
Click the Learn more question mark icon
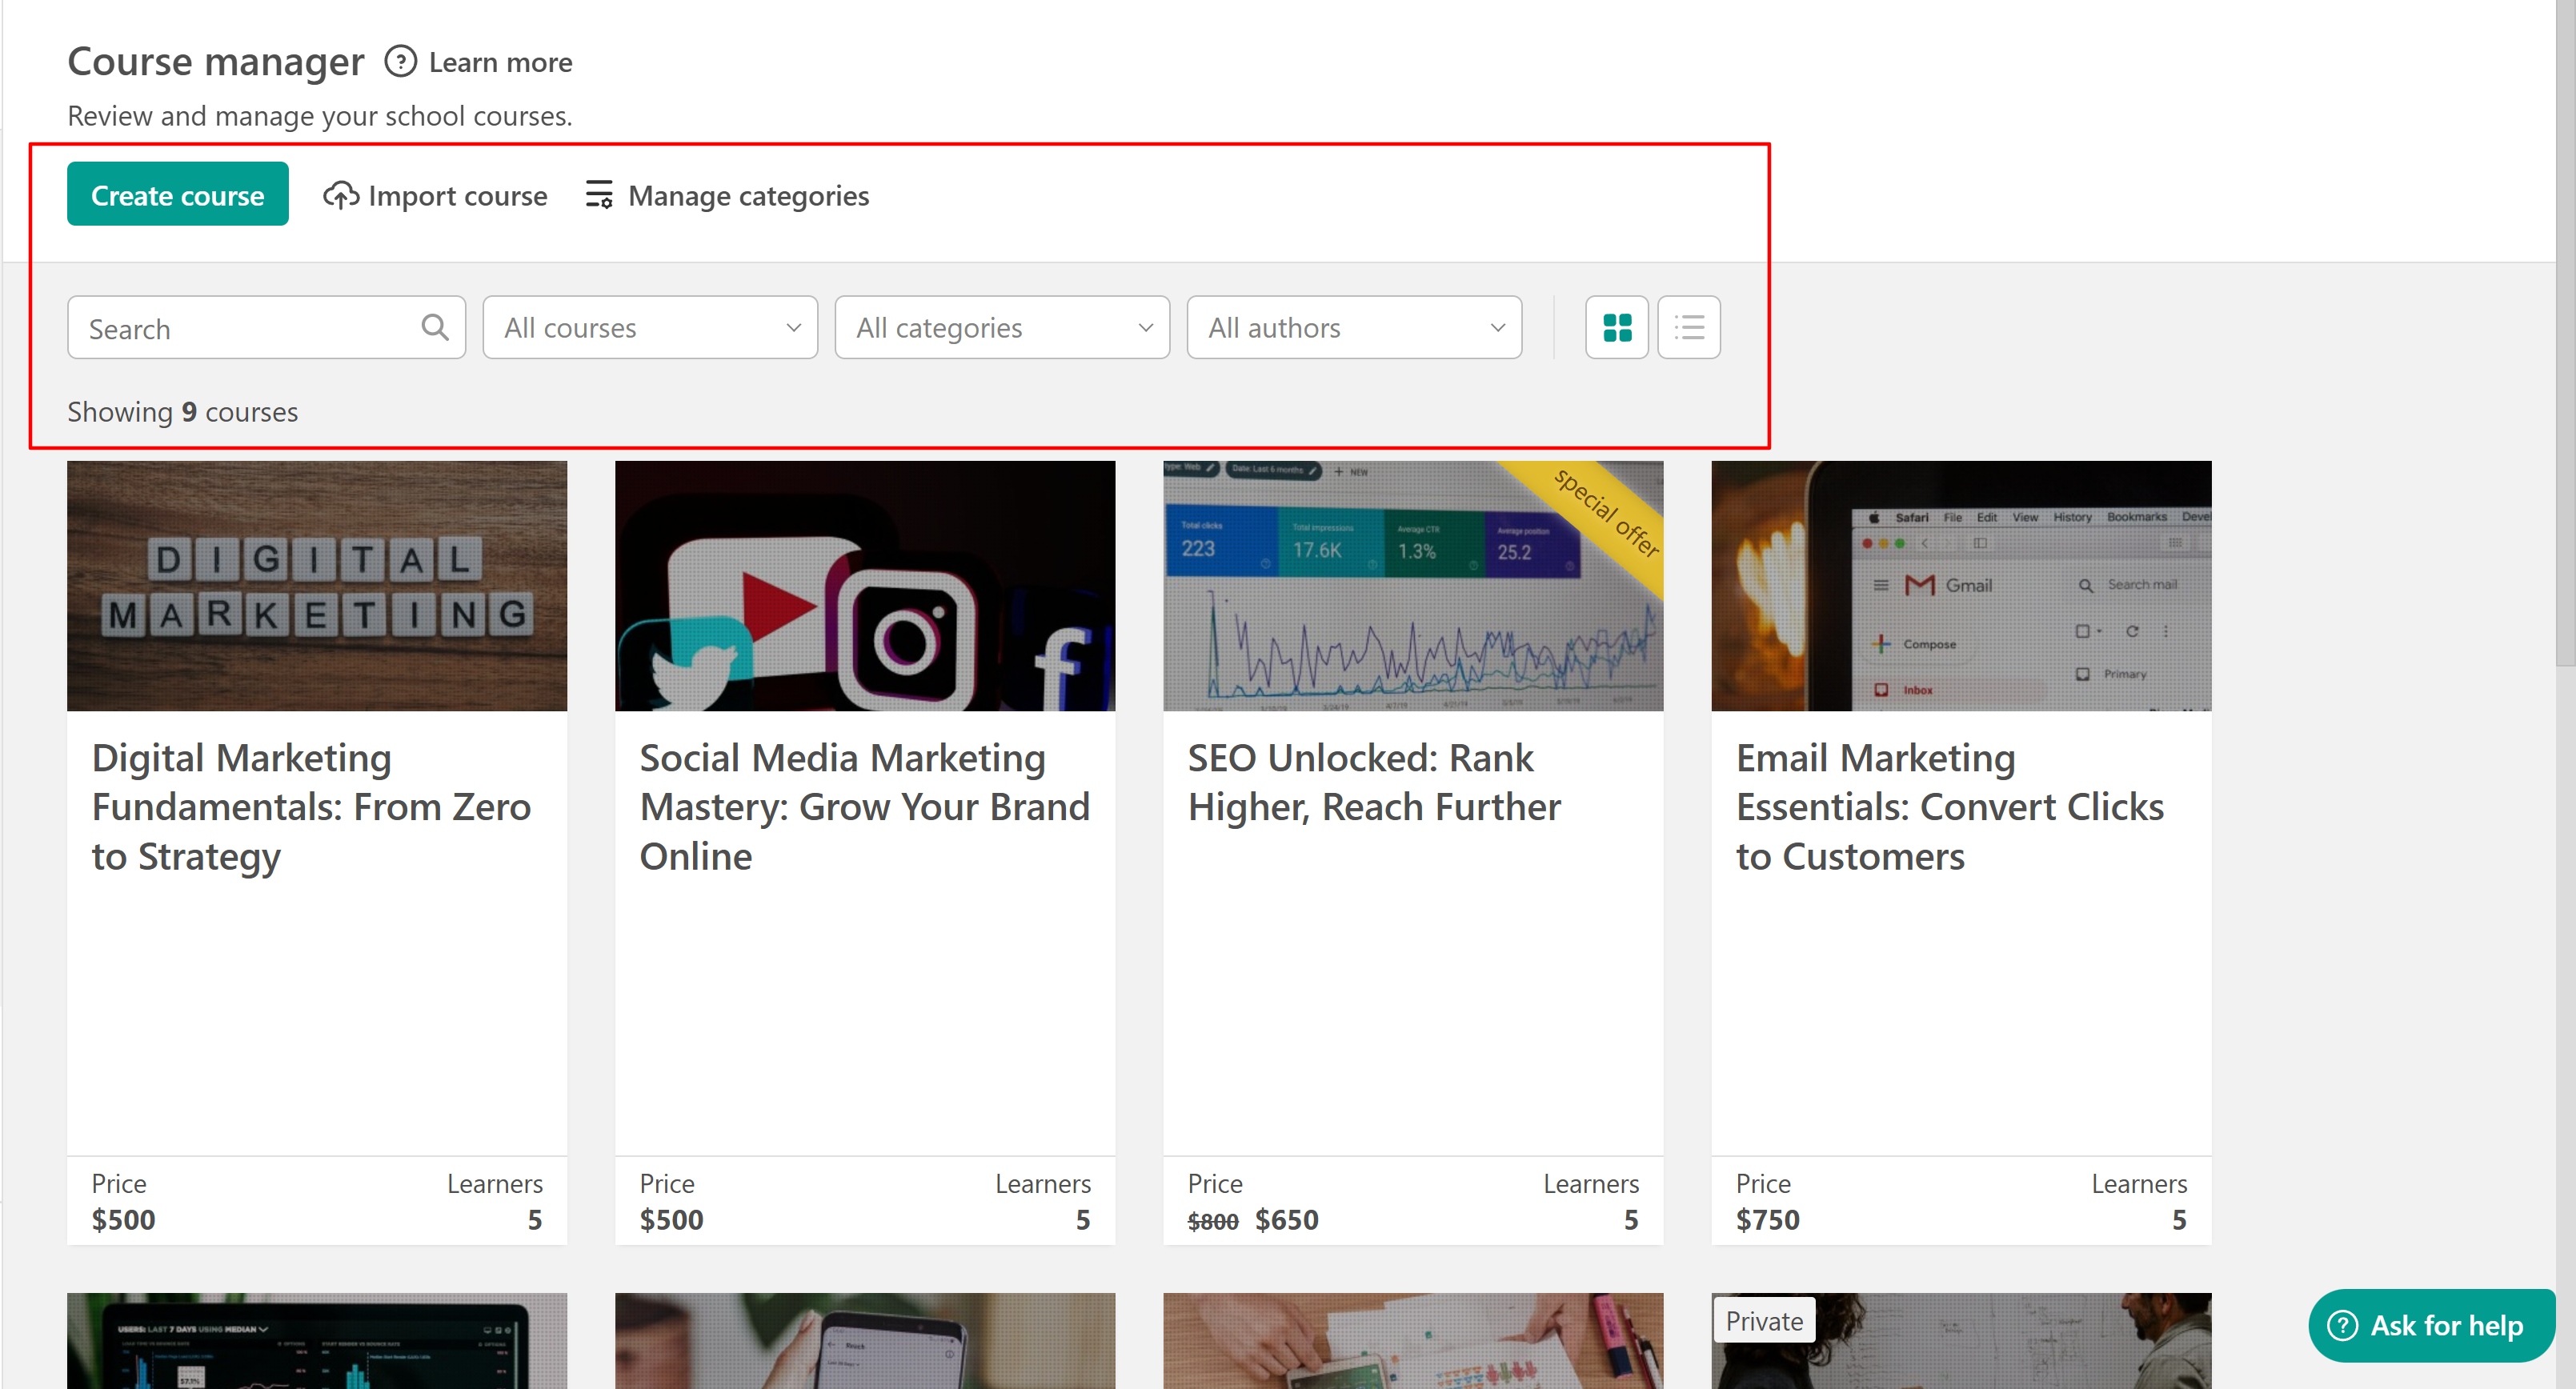pos(400,62)
